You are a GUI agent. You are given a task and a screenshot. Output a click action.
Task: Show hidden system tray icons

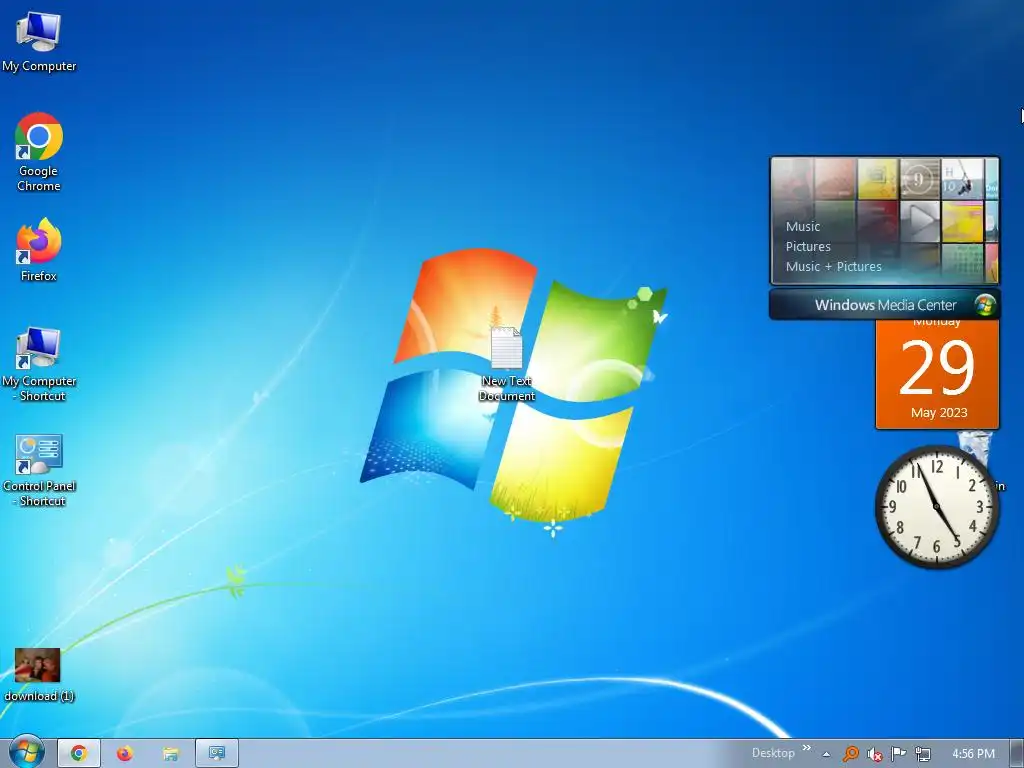click(826, 754)
